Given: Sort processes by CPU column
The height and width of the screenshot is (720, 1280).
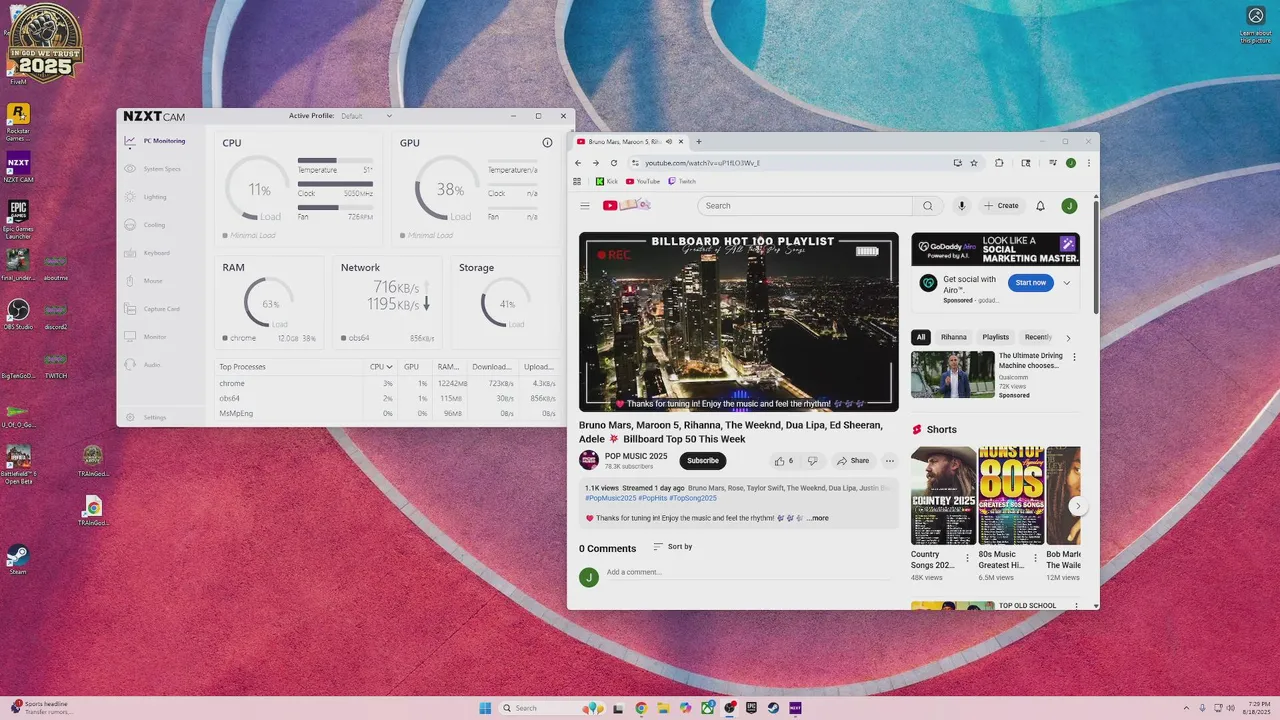Looking at the screenshot, I should (381, 367).
